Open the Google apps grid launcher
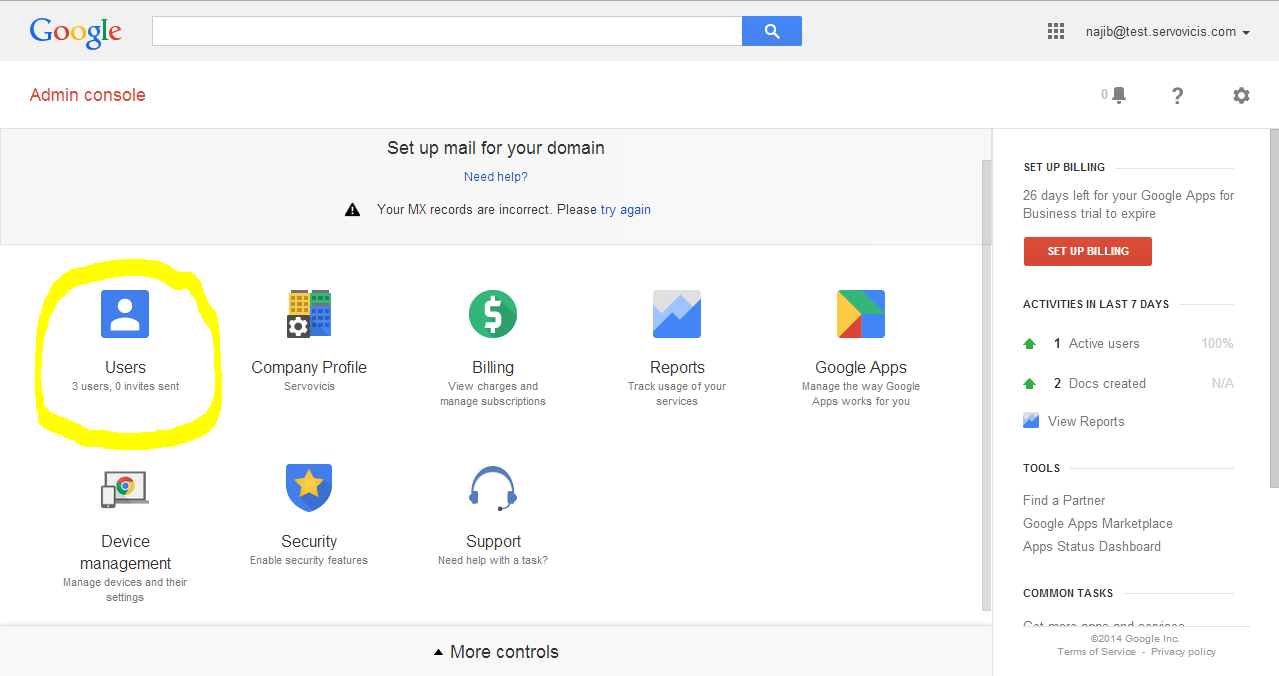The width and height of the screenshot is (1279, 676). 1056,31
